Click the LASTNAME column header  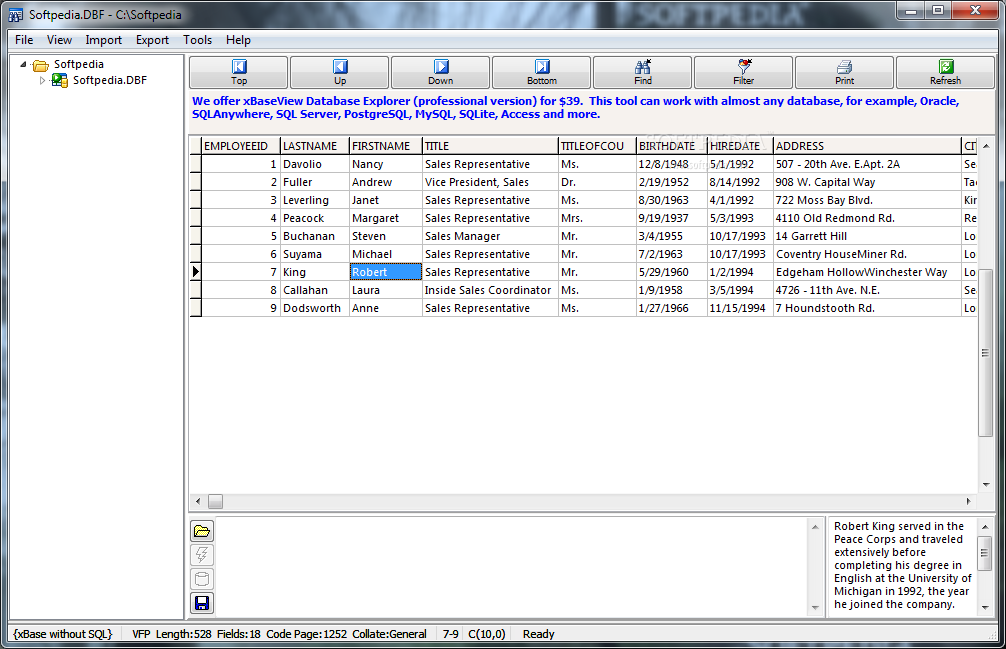315,146
